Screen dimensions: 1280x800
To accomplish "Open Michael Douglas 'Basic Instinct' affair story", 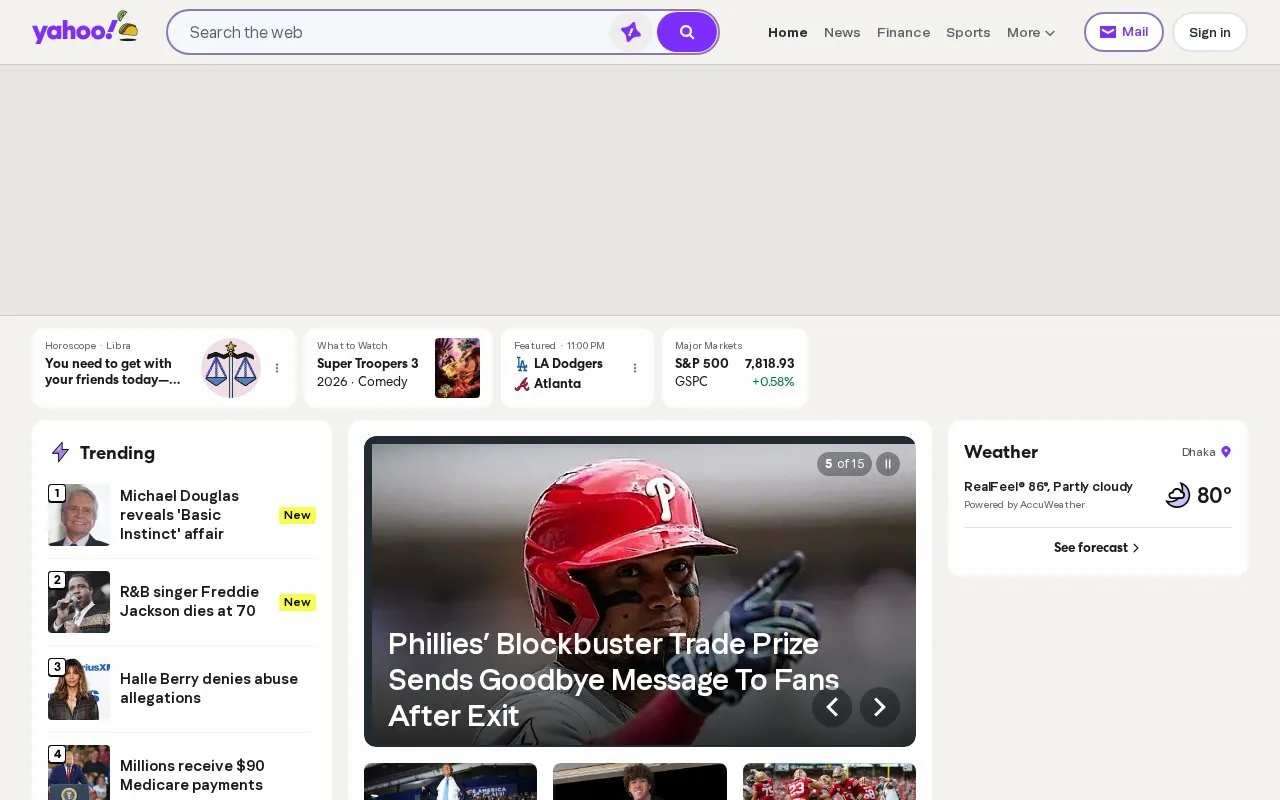I will [180, 515].
